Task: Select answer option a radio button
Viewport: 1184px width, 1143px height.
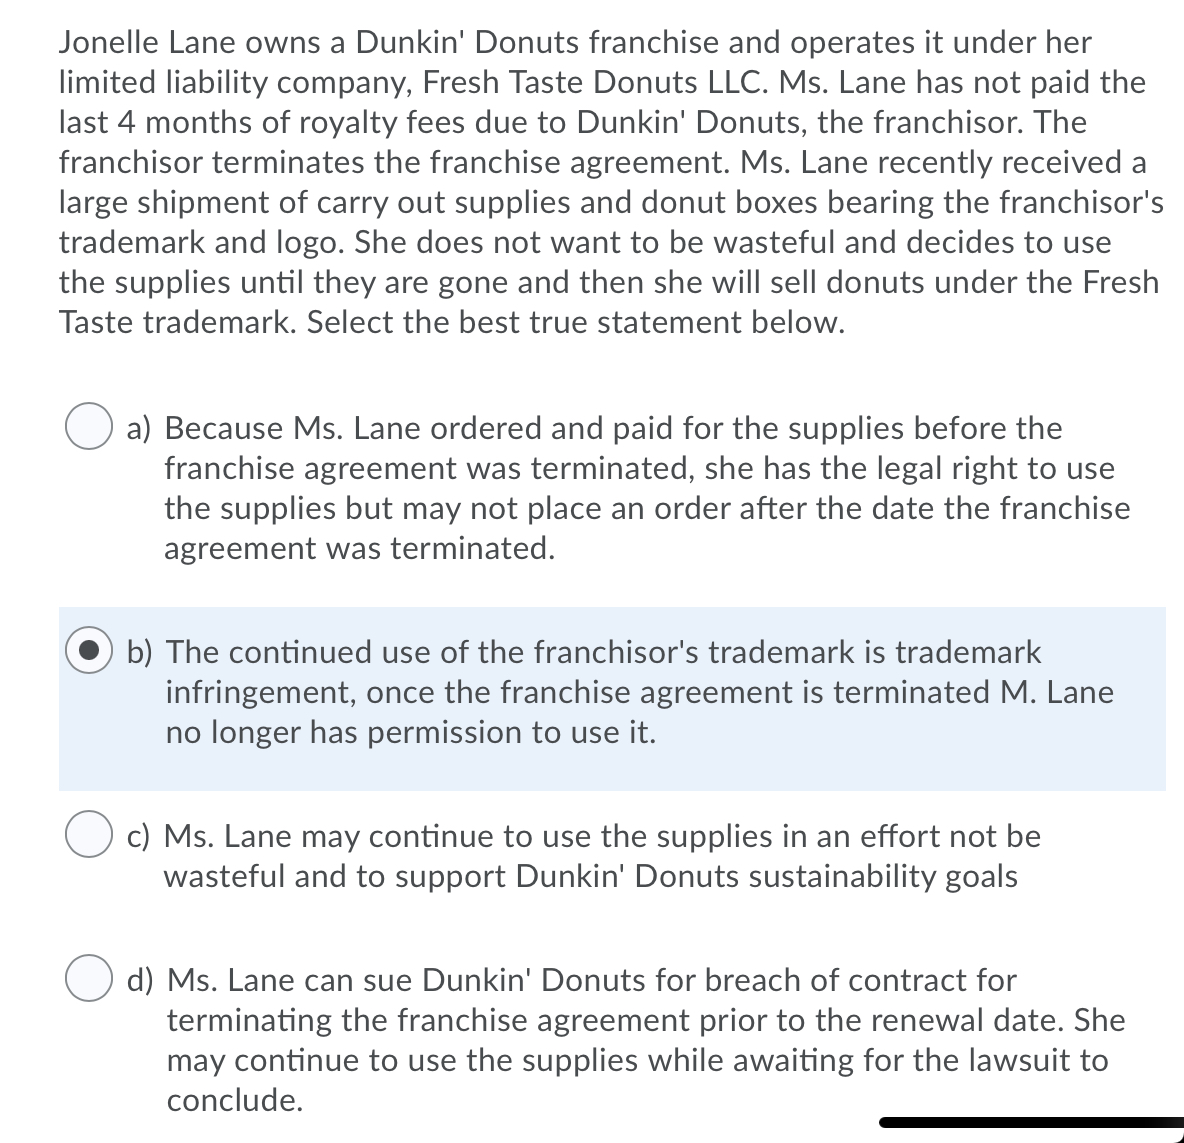Action: (91, 428)
